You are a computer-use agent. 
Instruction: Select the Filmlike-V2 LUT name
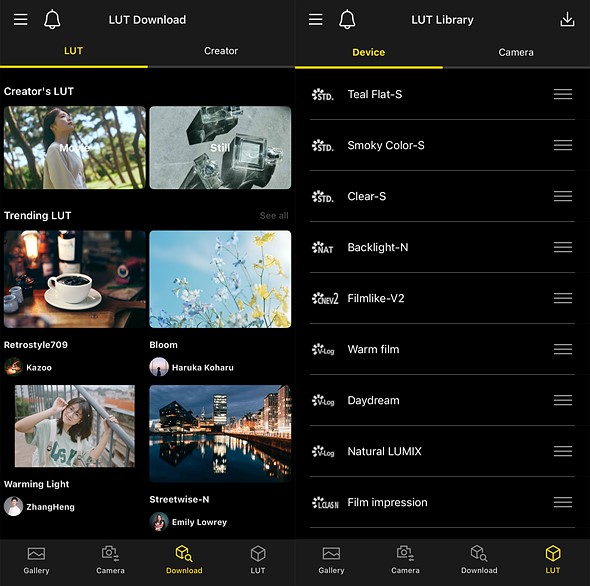click(x=376, y=298)
